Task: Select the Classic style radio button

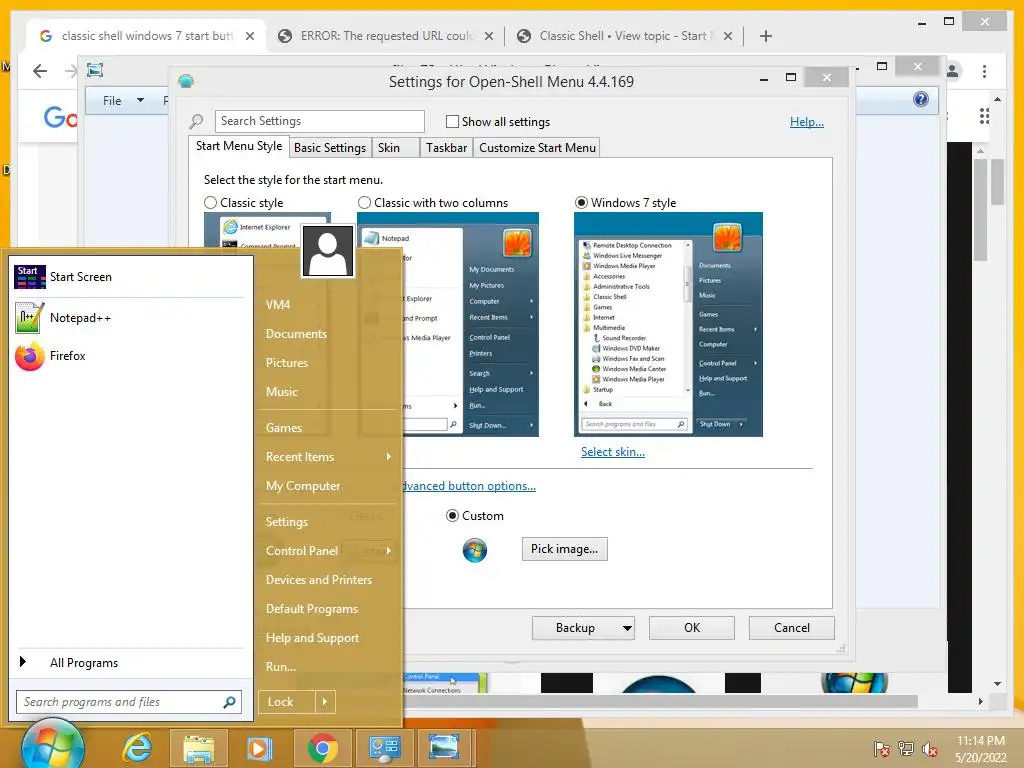Action: point(210,202)
